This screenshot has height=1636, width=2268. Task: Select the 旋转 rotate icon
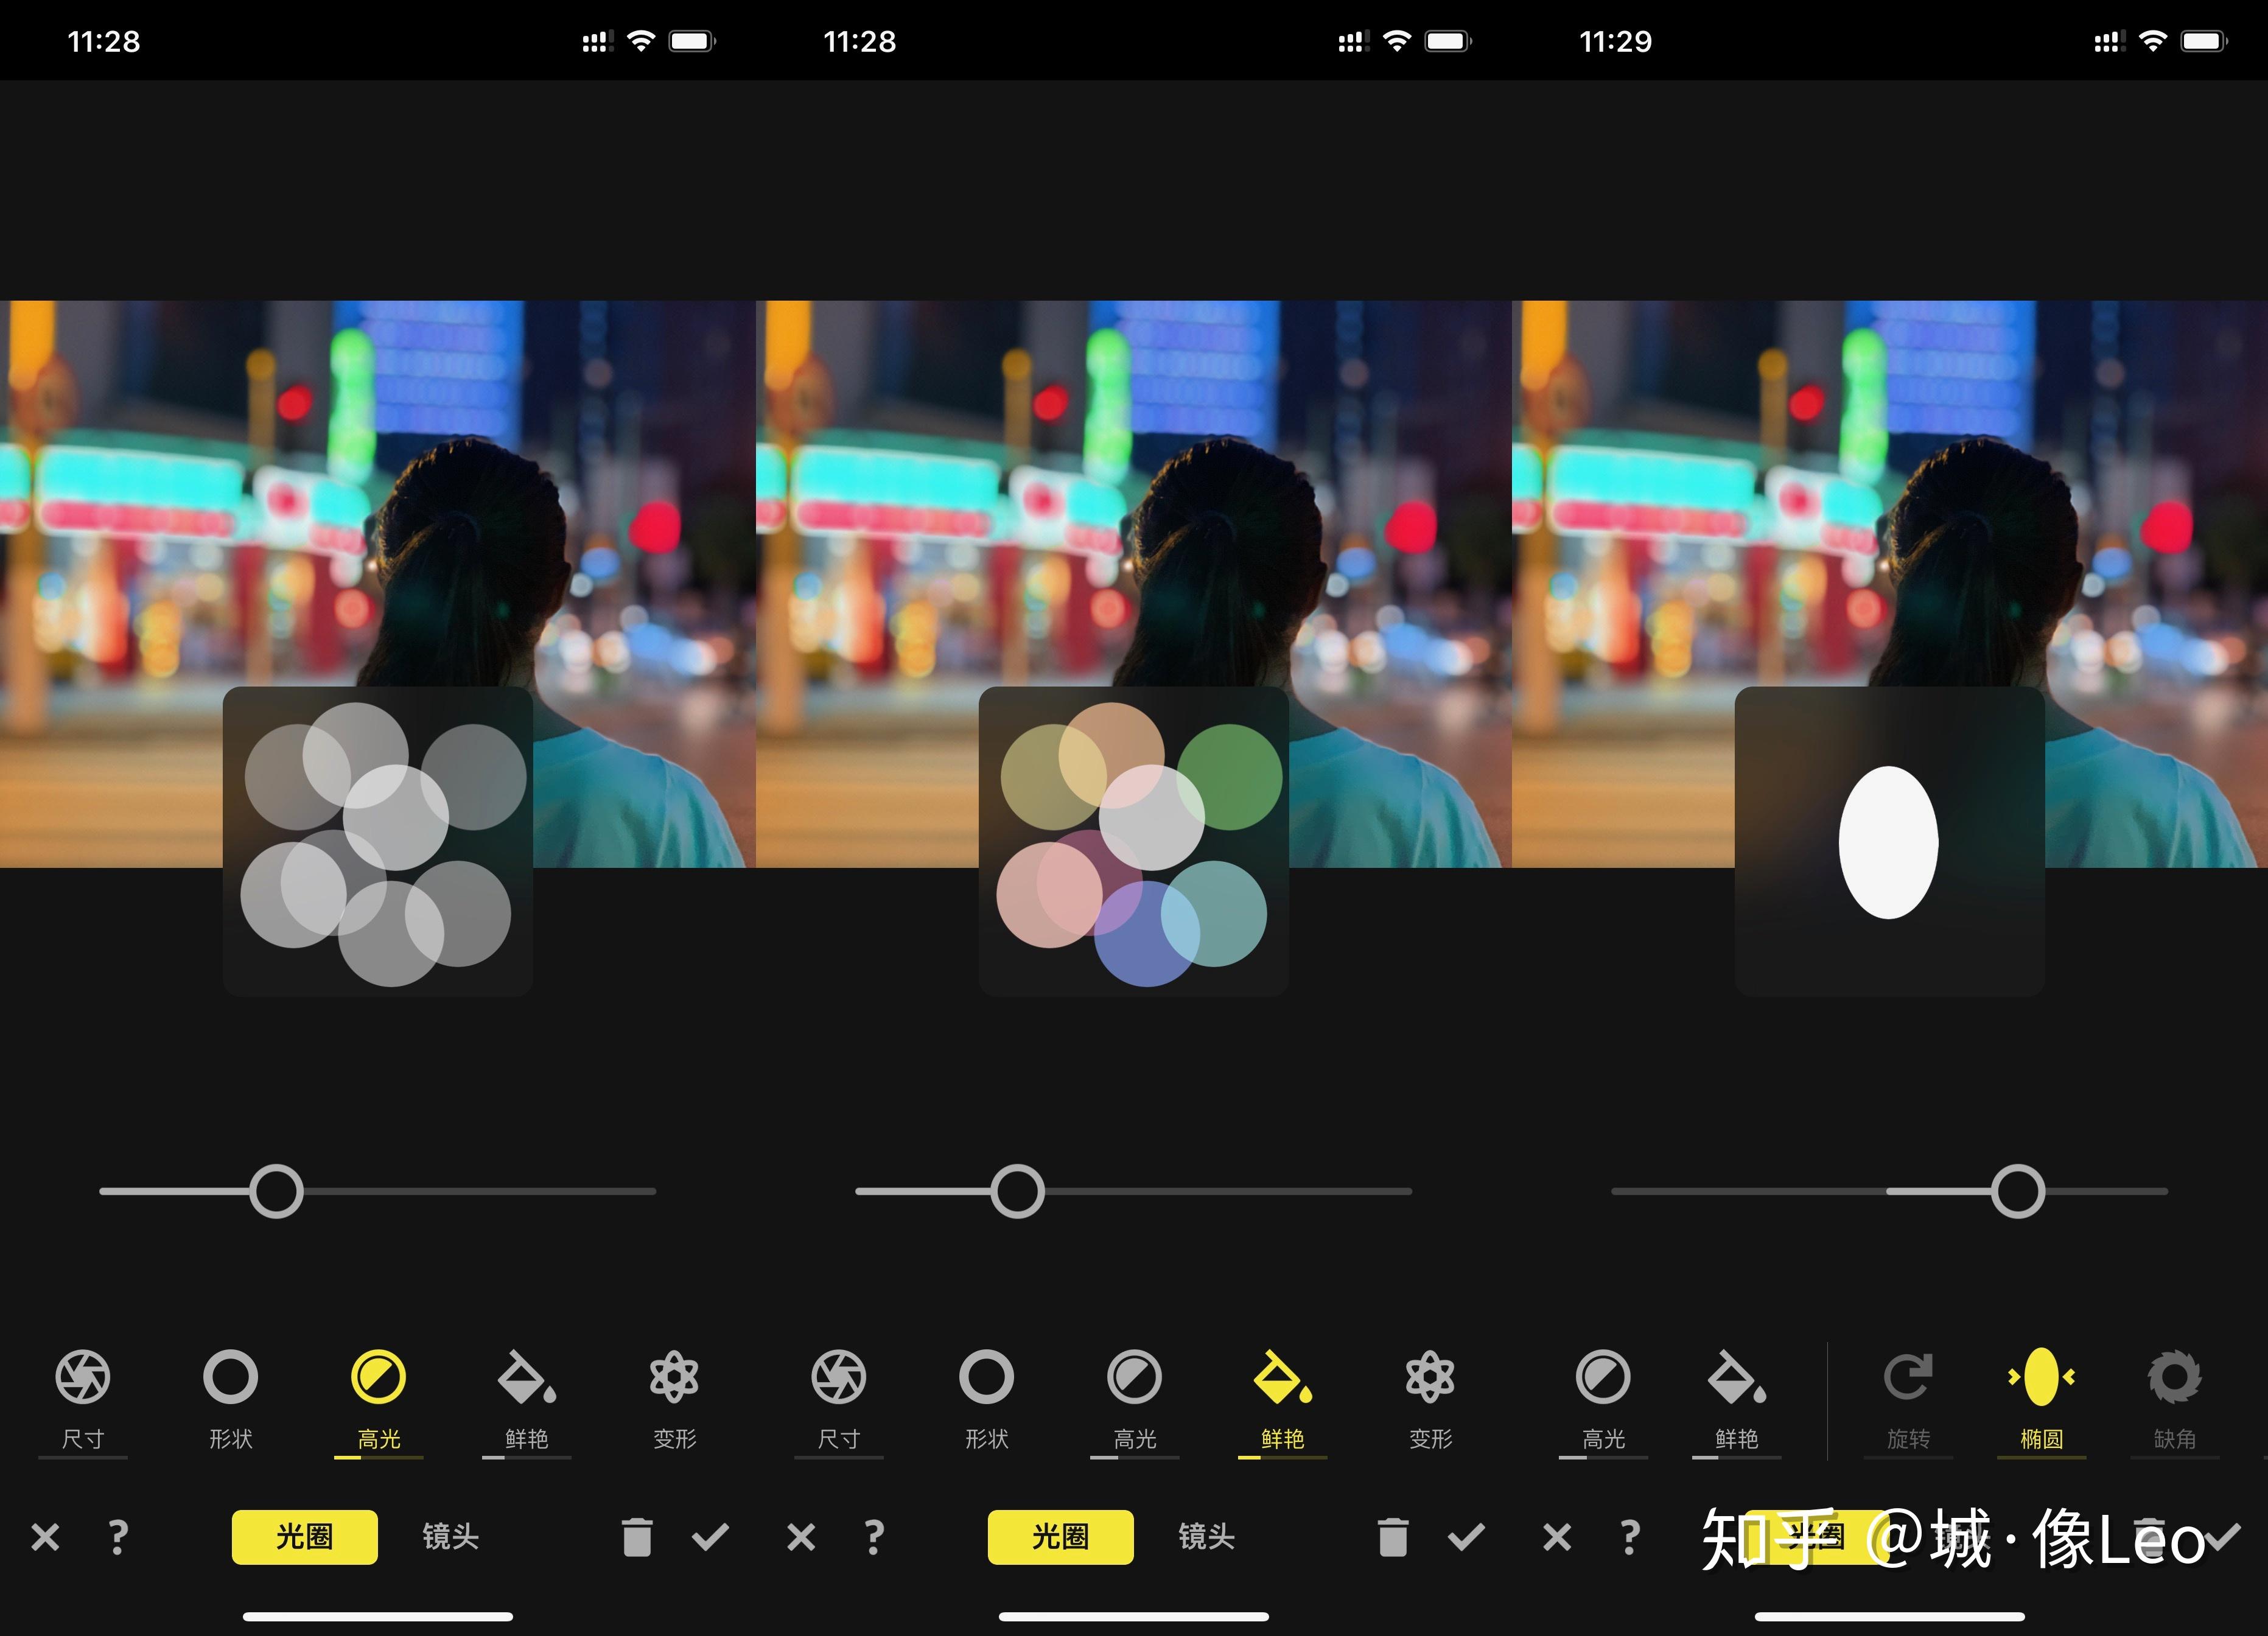click(1908, 1378)
